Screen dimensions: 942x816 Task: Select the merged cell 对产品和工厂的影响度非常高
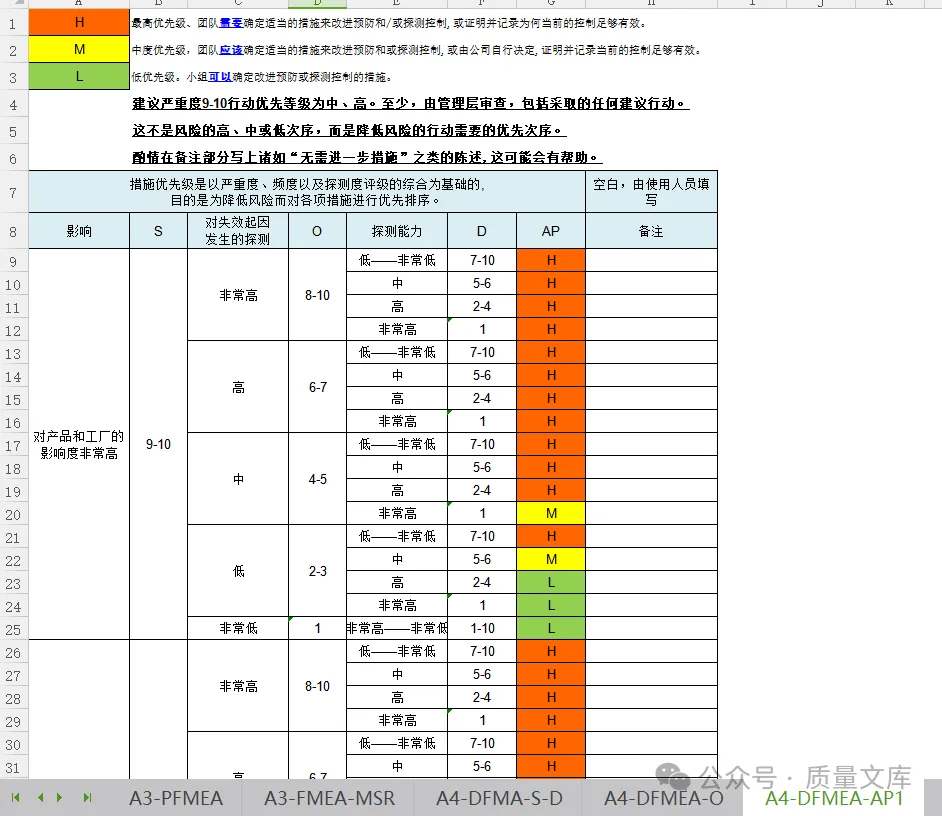(x=79, y=444)
